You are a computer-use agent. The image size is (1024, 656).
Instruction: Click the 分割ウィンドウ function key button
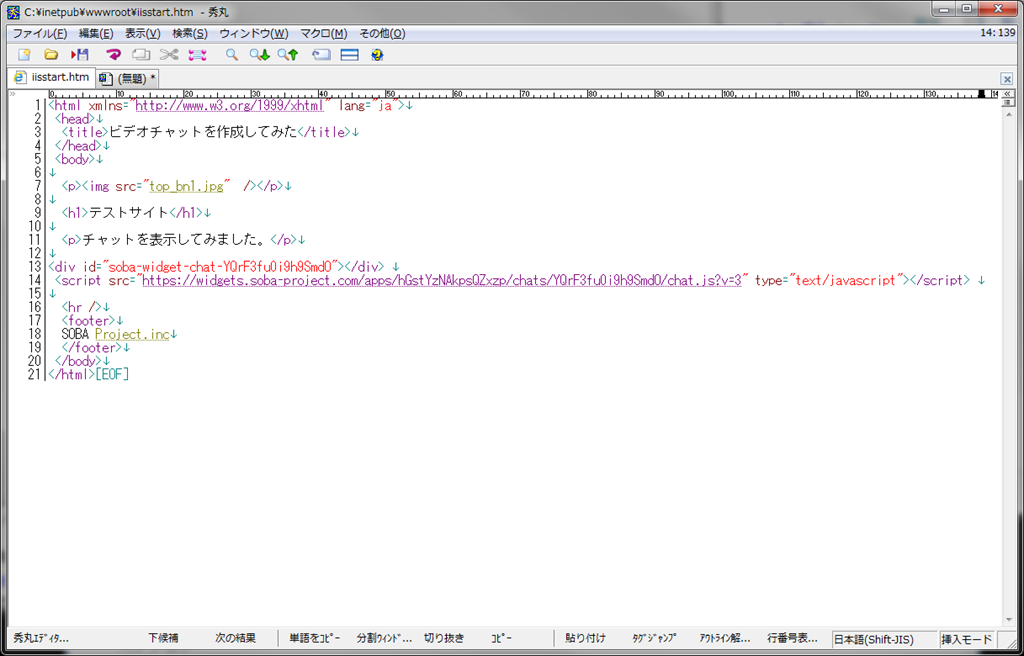click(384, 638)
